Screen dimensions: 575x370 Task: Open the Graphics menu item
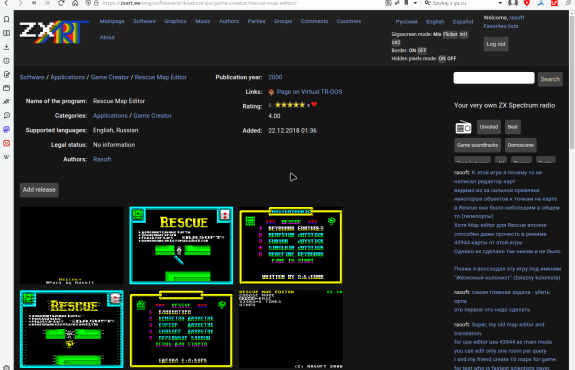coord(175,21)
